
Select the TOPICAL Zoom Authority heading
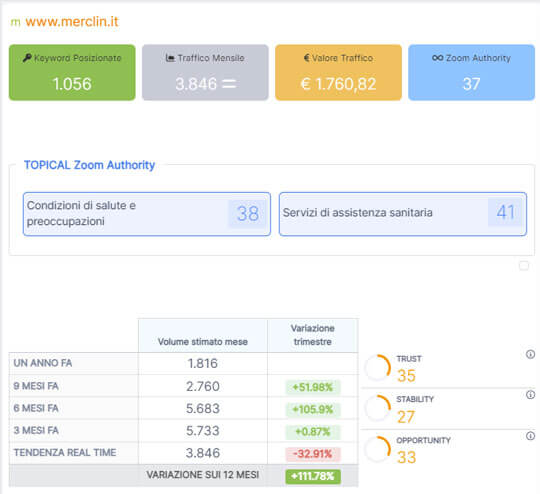(x=90, y=165)
